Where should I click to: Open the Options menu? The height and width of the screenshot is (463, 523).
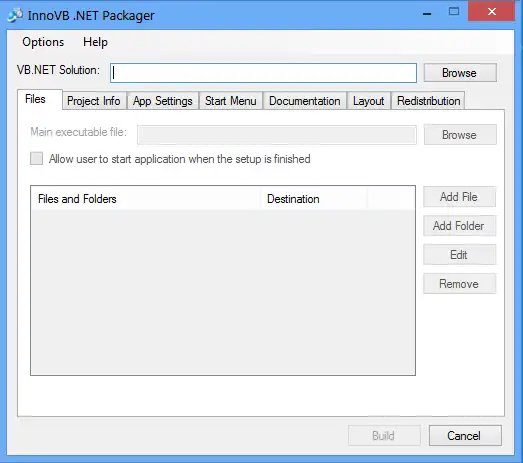[43, 42]
